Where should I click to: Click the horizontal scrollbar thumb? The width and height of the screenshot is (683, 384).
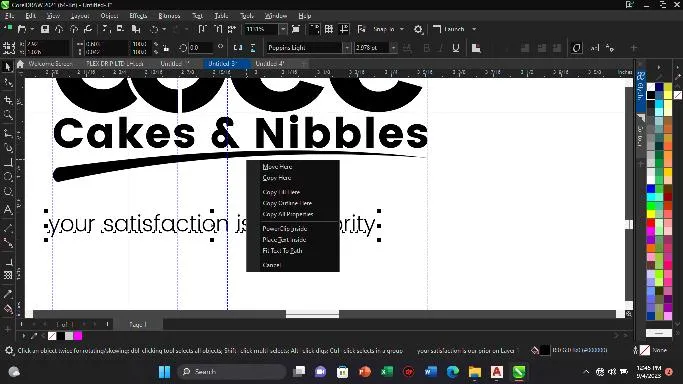click(x=312, y=314)
